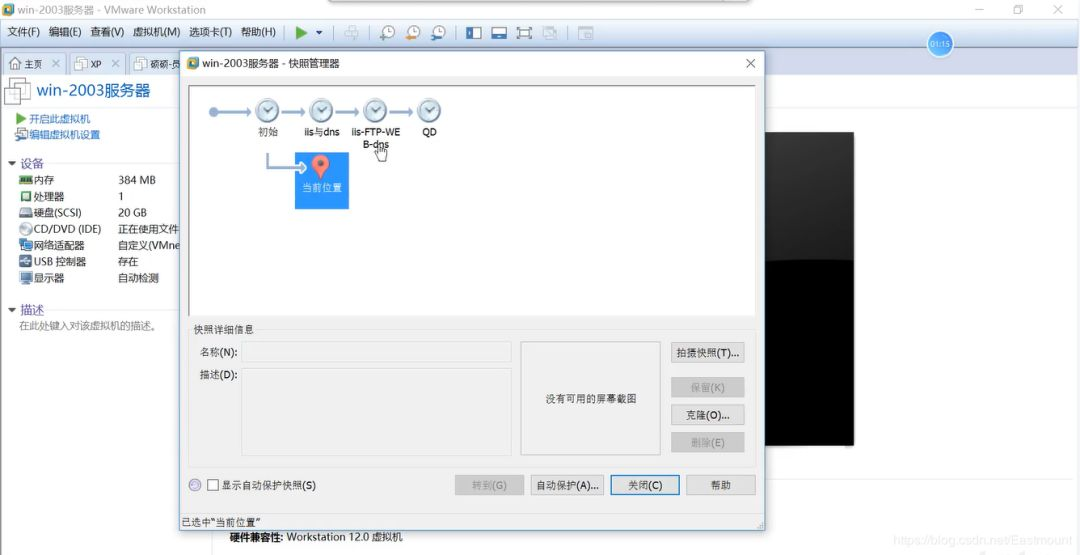
Task: Click the green power-on play icon in toolbar
Action: point(301,32)
